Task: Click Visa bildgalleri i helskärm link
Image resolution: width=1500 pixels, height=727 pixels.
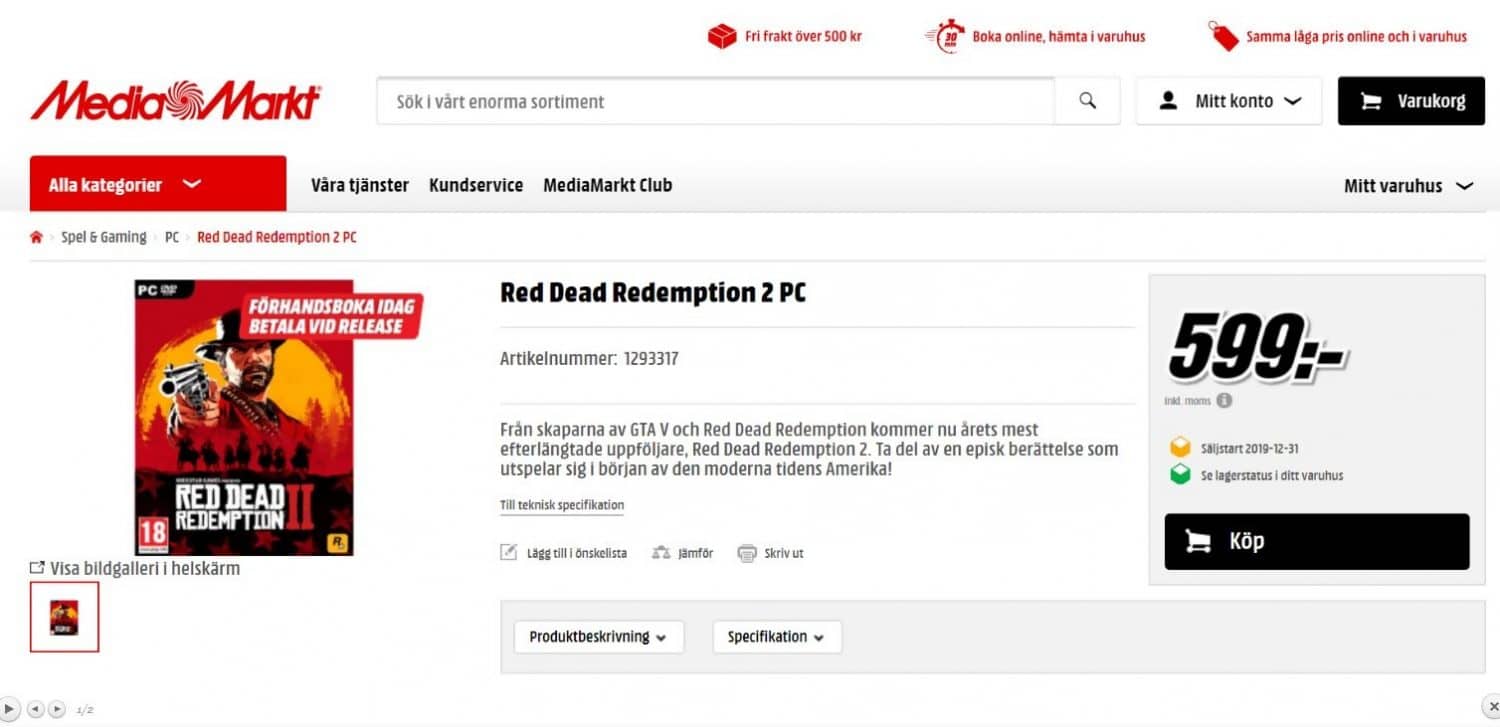Action: pos(145,568)
